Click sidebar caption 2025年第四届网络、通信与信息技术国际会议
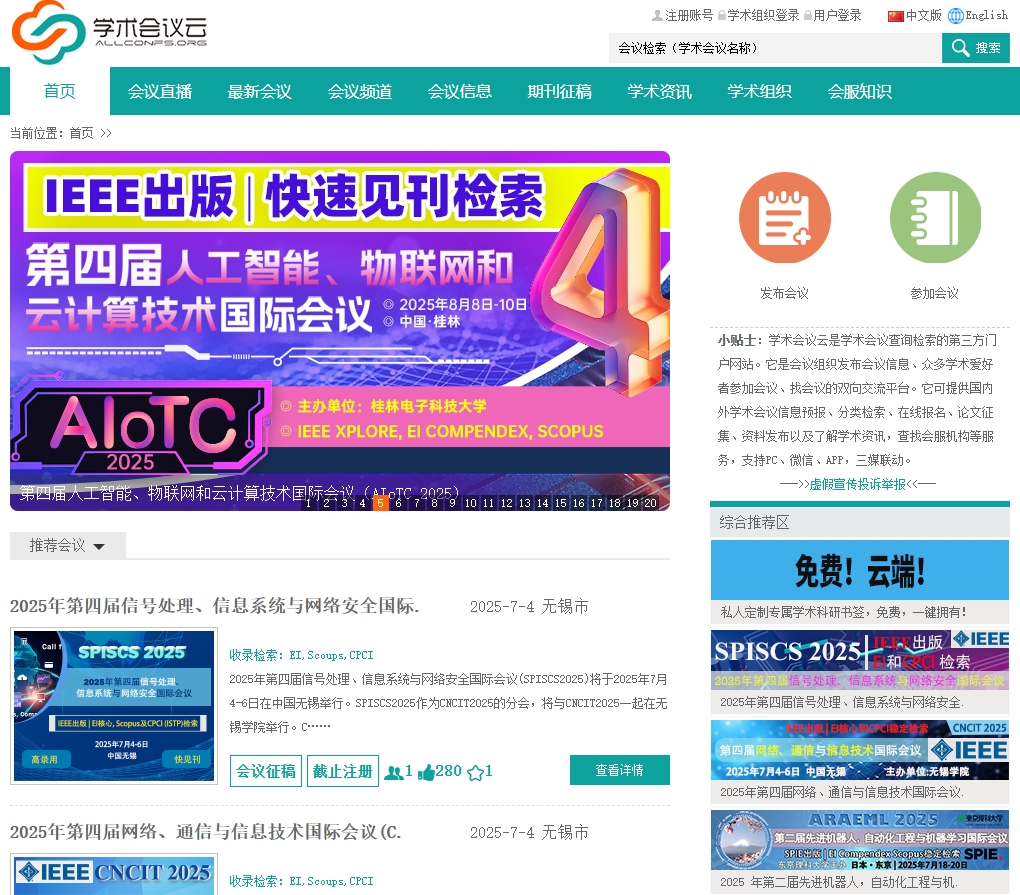Screen dimensions: 1020x895 tap(843, 792)
